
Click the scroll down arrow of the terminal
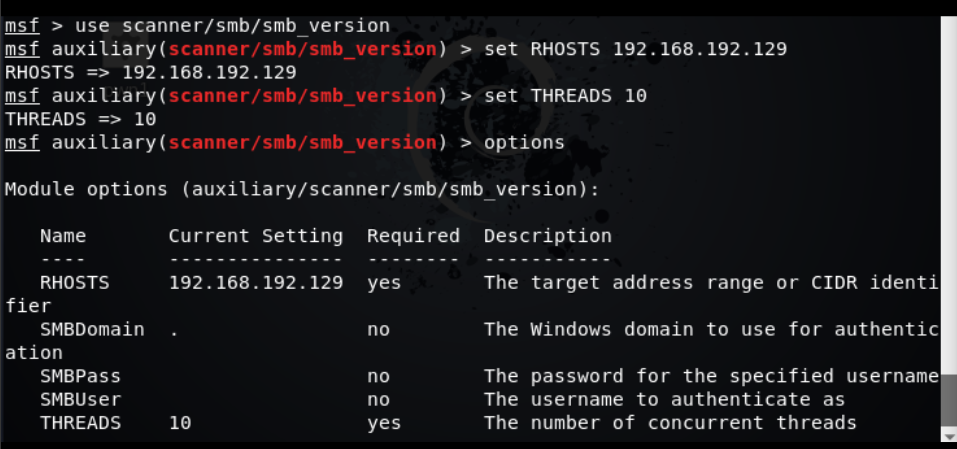(x=949, y=435)
